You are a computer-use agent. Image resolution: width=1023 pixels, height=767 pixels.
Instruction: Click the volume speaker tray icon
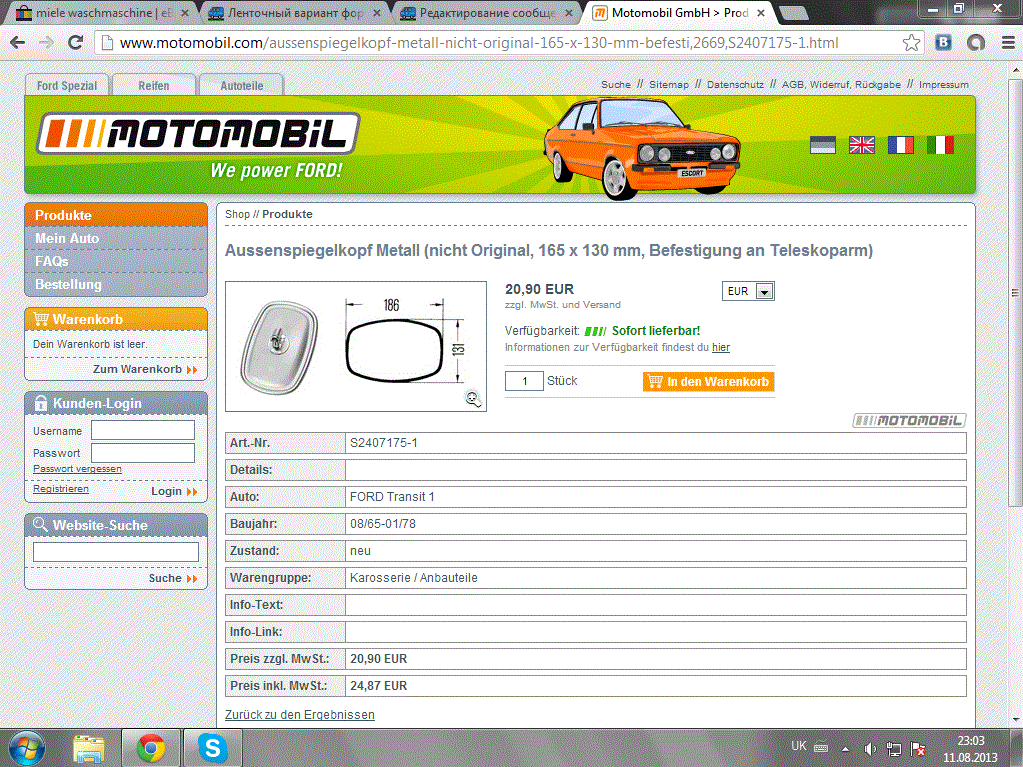(870, 749)
